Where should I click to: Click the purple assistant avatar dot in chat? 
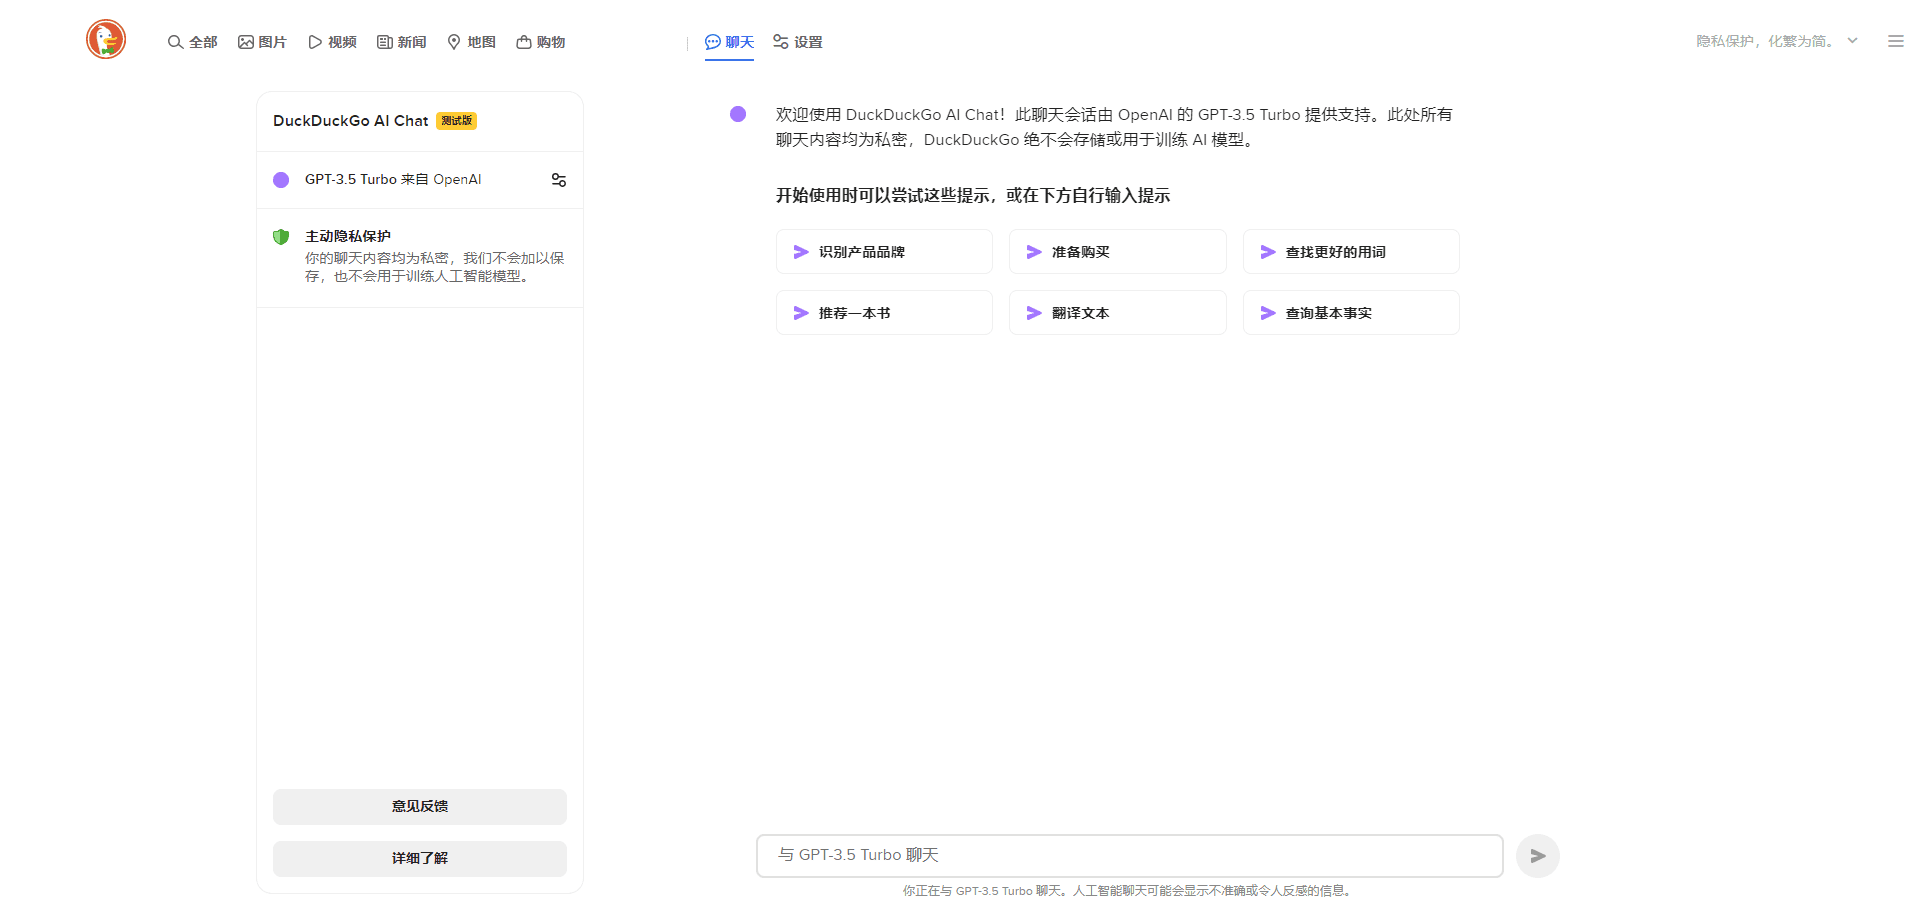(x=738, y=114)
